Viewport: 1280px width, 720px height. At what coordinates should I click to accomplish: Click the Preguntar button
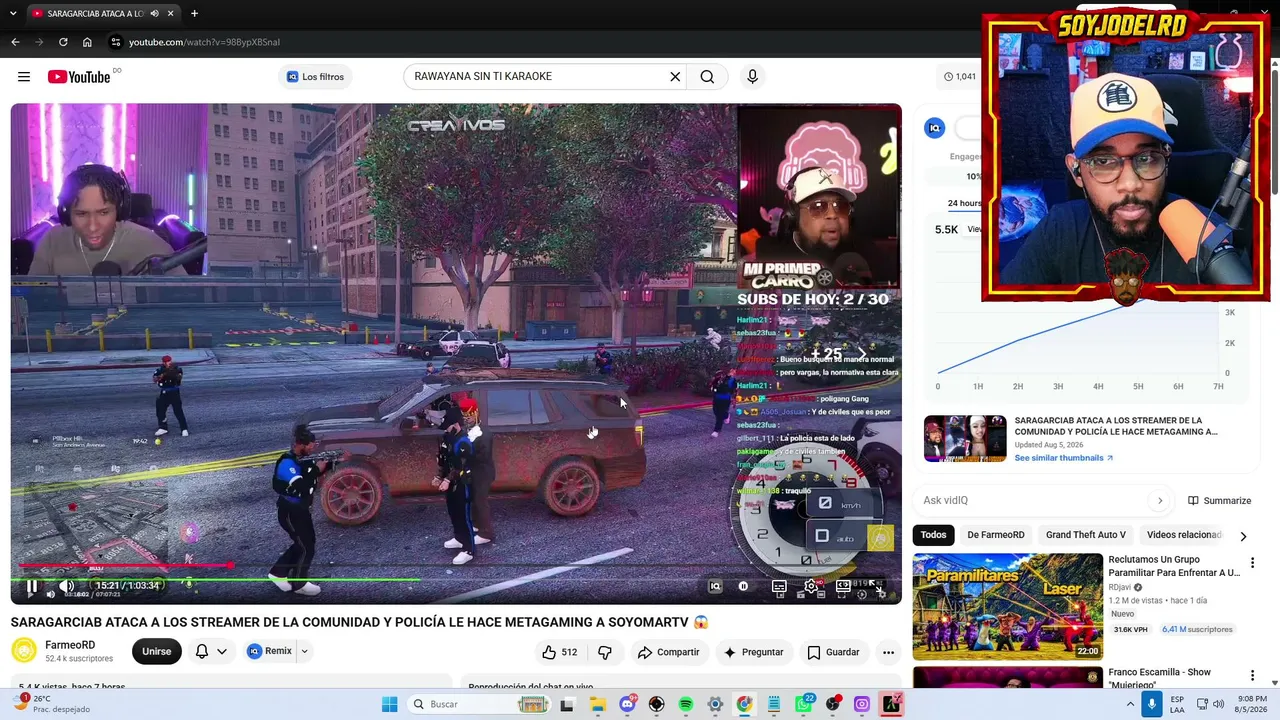(x=753, y=652)
